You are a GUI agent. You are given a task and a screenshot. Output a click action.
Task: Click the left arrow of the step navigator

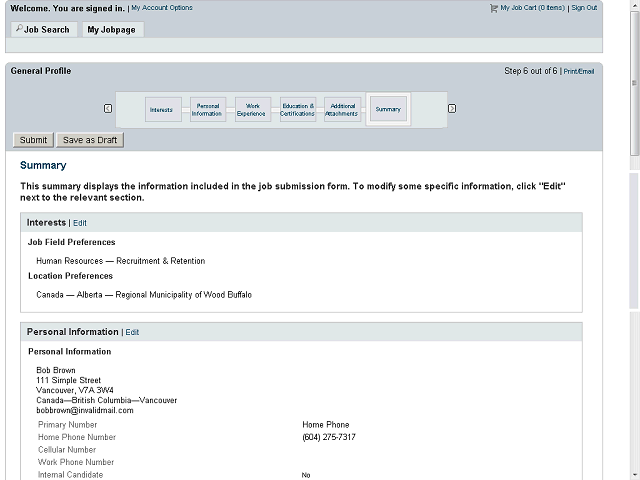(108, 109)
